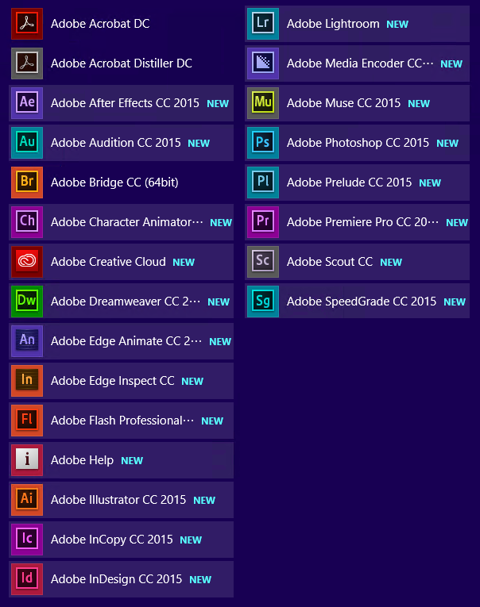Select 'Adobe Creative Cloud' text
The width and height of the screenshot is (480, 607).
coord(108,262)
